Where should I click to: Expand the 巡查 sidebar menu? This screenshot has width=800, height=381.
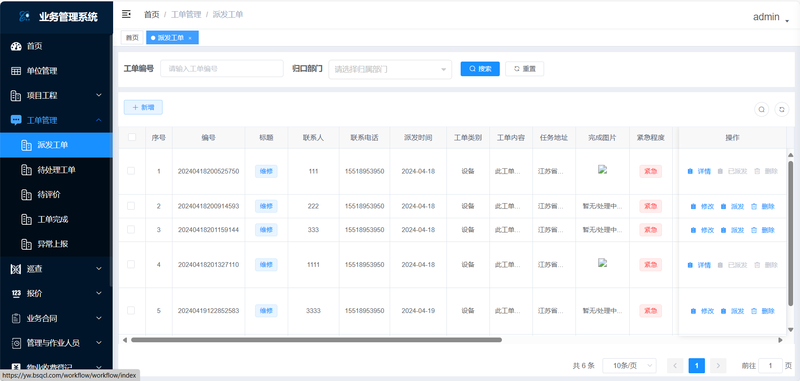56,269
